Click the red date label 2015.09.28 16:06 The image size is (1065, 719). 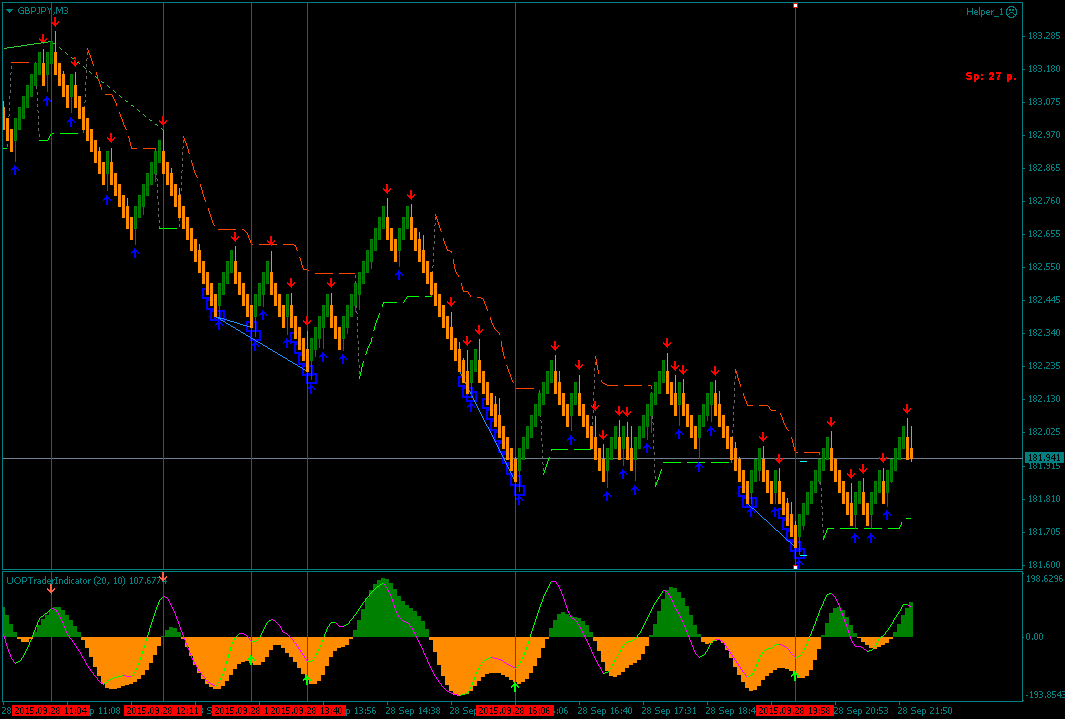click(x=516, y=710)
